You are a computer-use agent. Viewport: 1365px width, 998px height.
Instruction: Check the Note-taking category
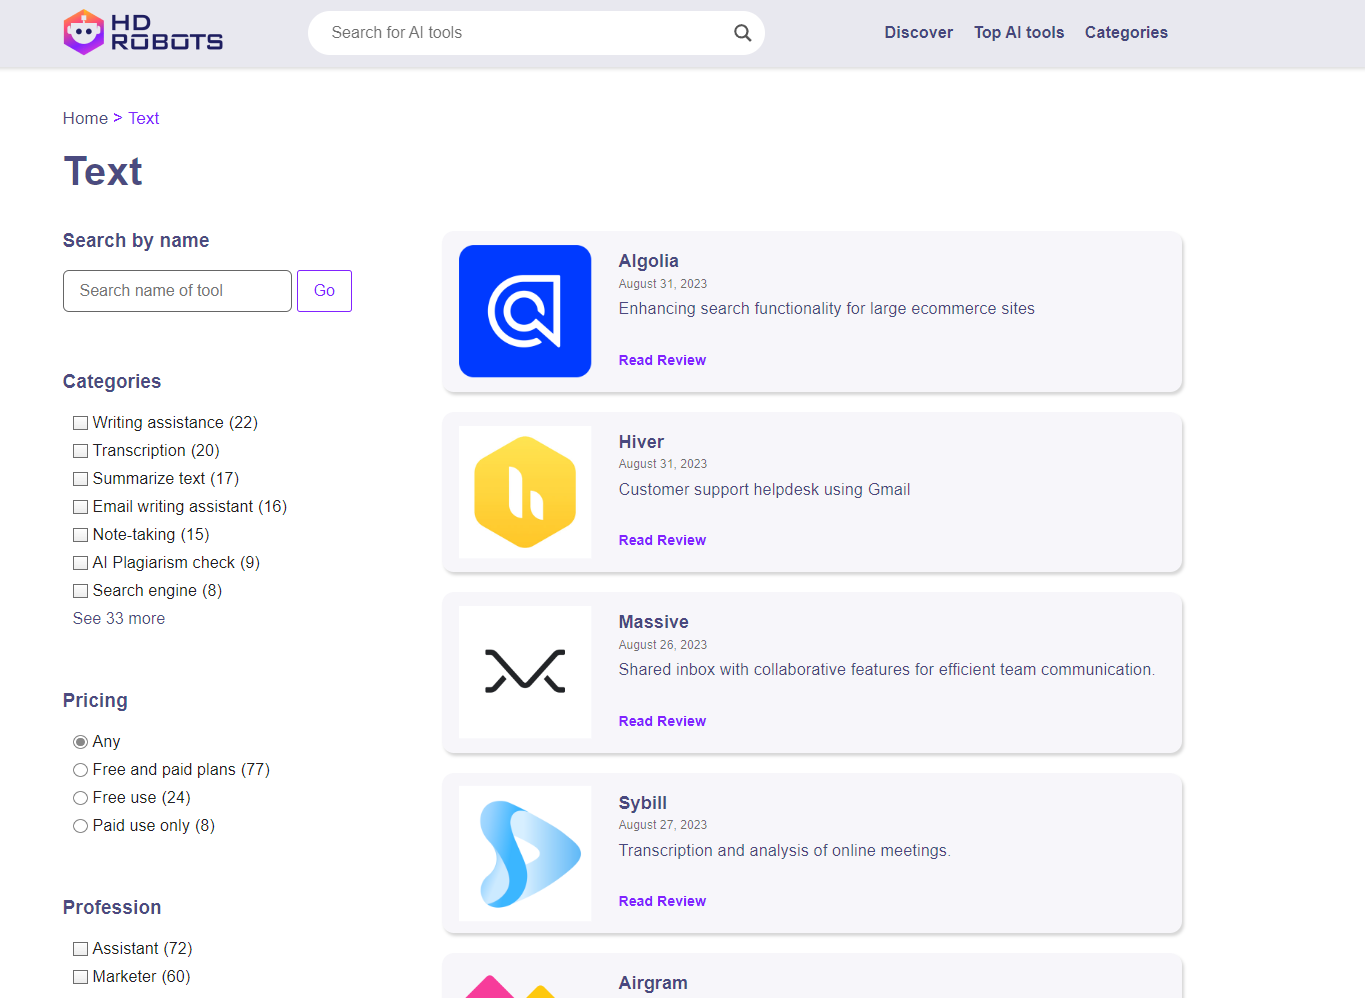(x=81, y=535)
